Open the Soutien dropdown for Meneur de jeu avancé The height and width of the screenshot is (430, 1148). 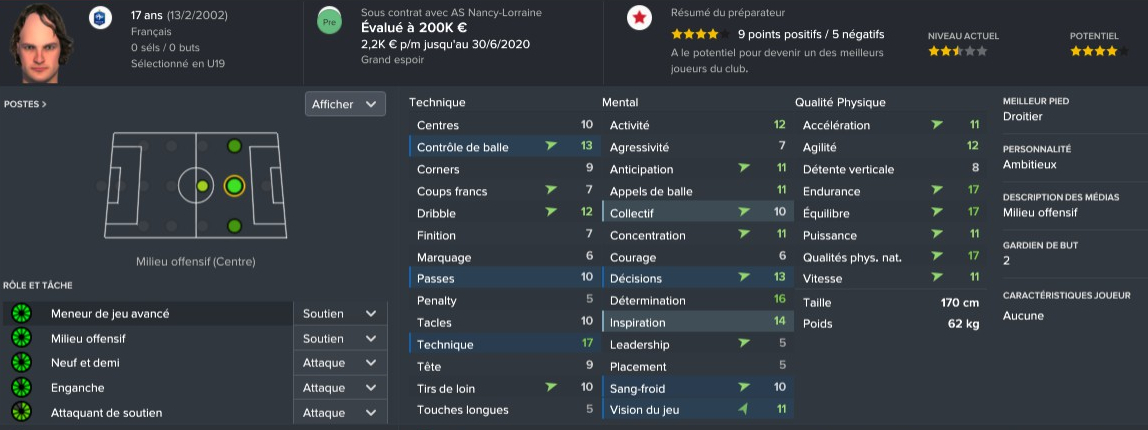point(339,314)
